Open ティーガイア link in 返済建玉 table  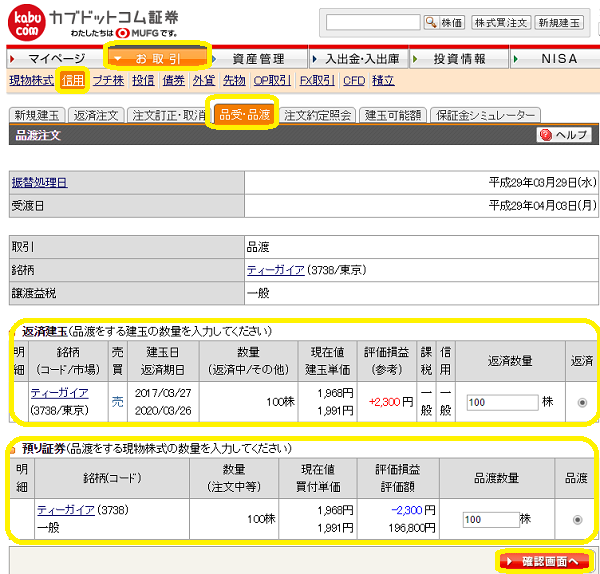pos(59,393)
